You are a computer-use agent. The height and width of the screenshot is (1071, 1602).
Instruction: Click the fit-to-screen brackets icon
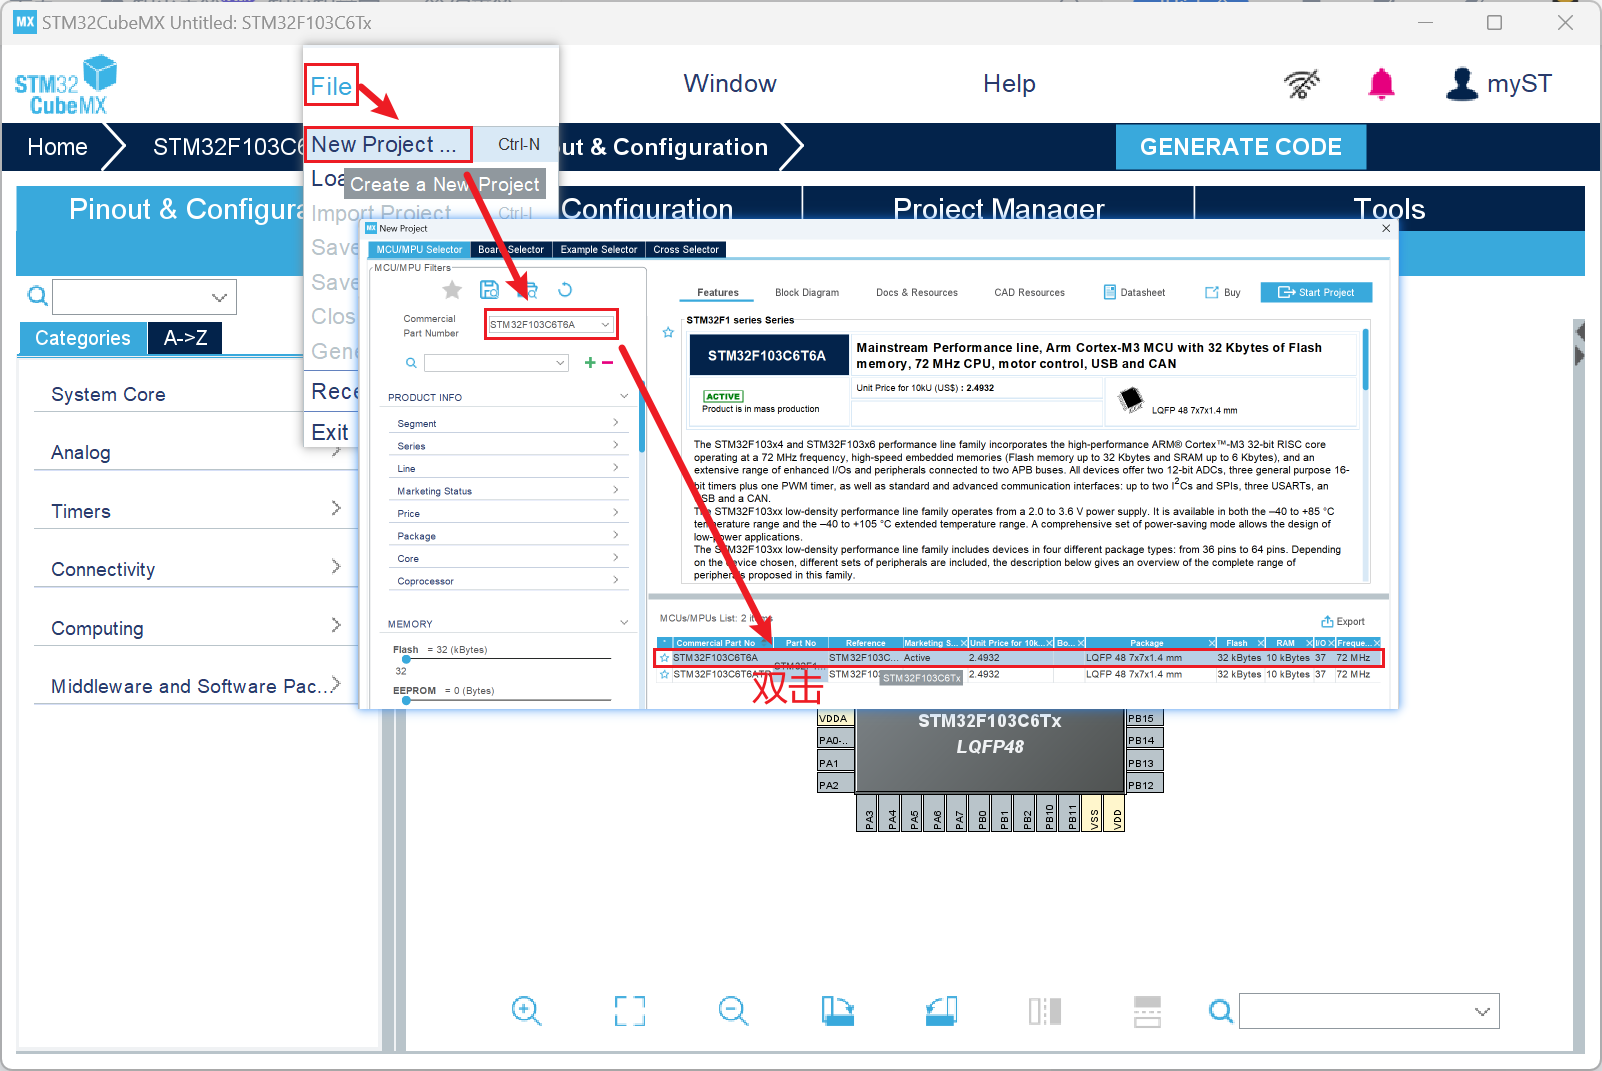630,1011
